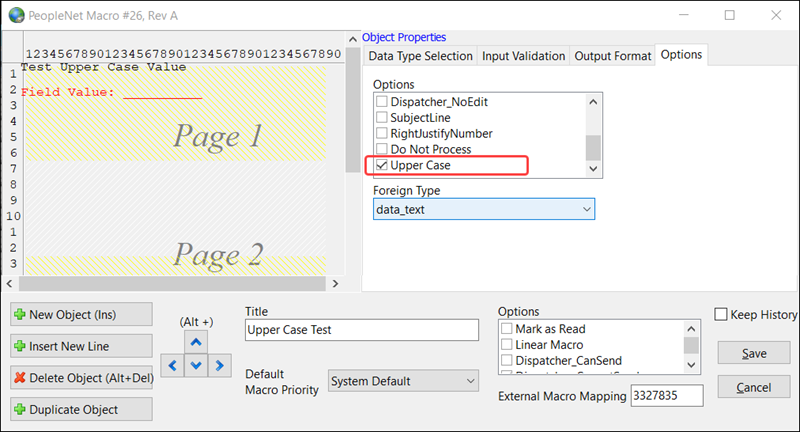The height and width of the screenshot is (432, 800).
Task: Click the New Object (Ins) button
Action: coord(81,314)
